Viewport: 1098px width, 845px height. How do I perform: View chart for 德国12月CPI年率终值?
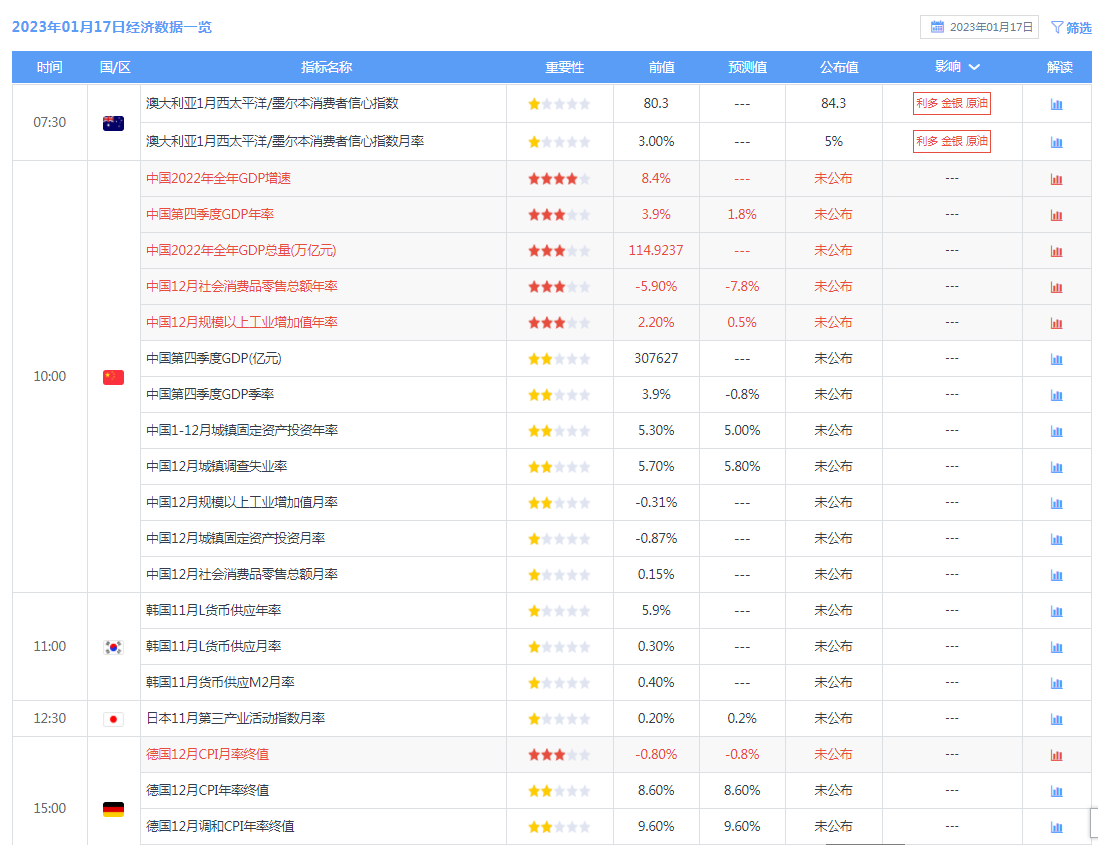click(x=1056, y=791)
